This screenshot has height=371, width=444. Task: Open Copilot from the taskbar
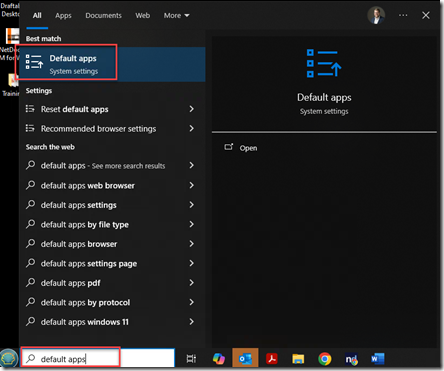point(219,359)
